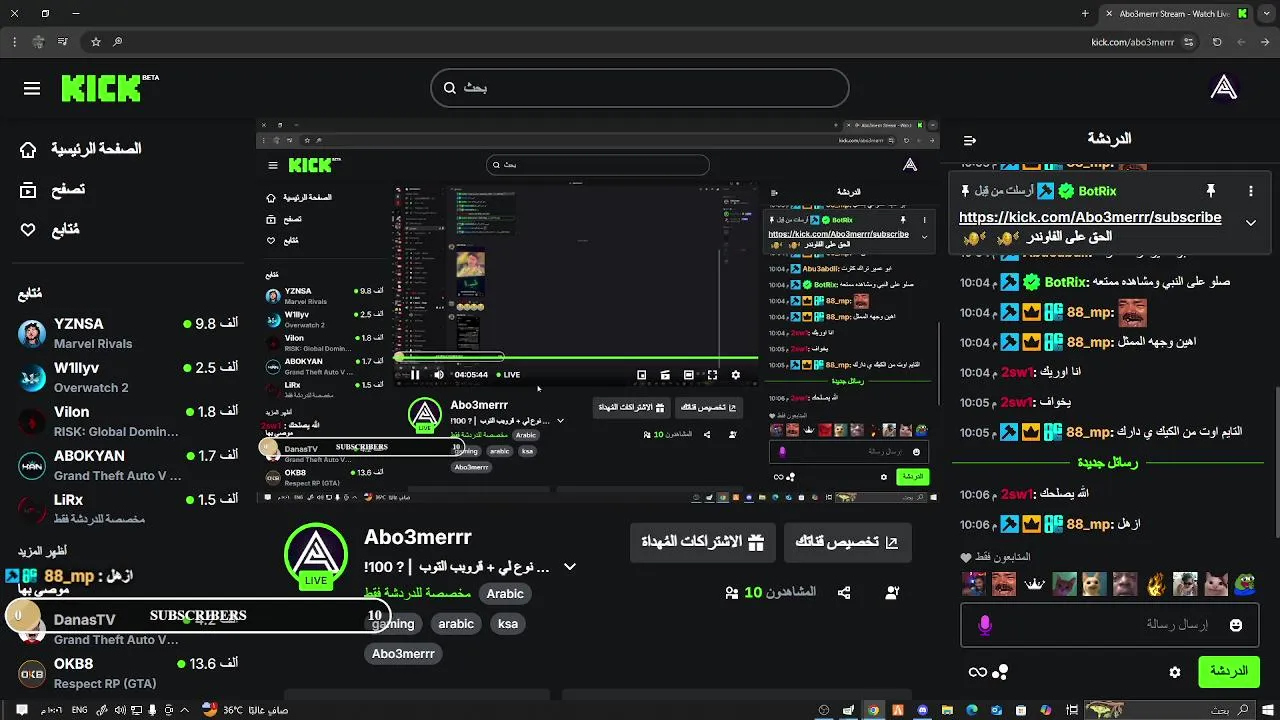
Task: Open LiRx channel in sidebar
Action: pyautogui.click(x=128, y=510)
